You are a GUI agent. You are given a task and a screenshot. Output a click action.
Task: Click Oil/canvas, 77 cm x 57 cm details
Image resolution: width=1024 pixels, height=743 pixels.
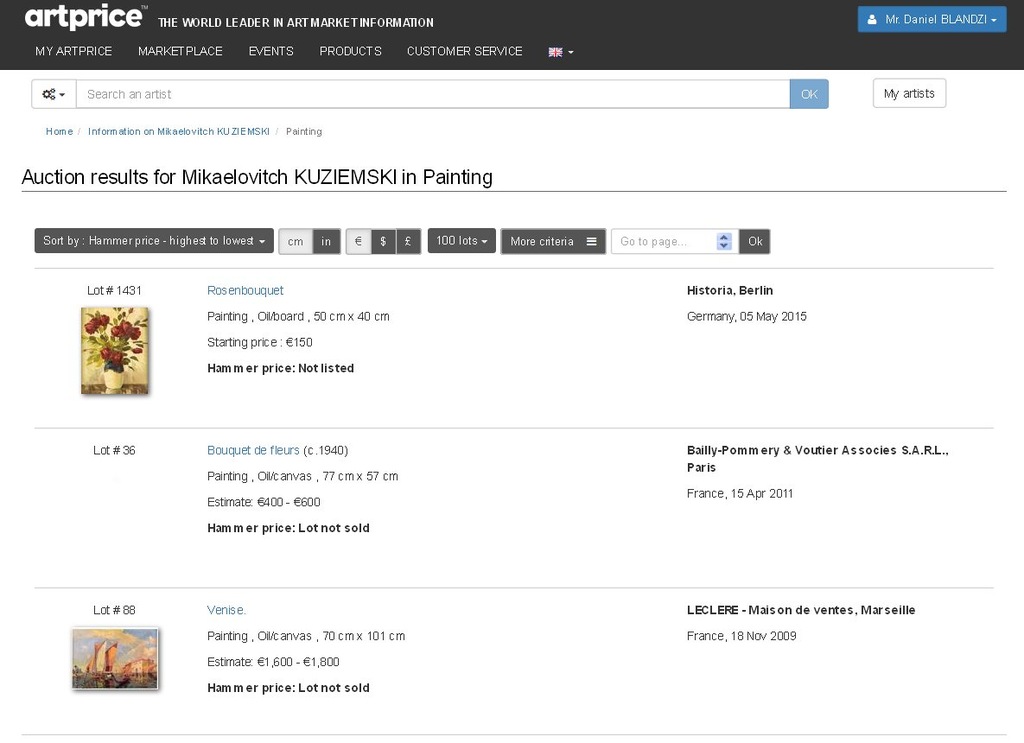302,477
